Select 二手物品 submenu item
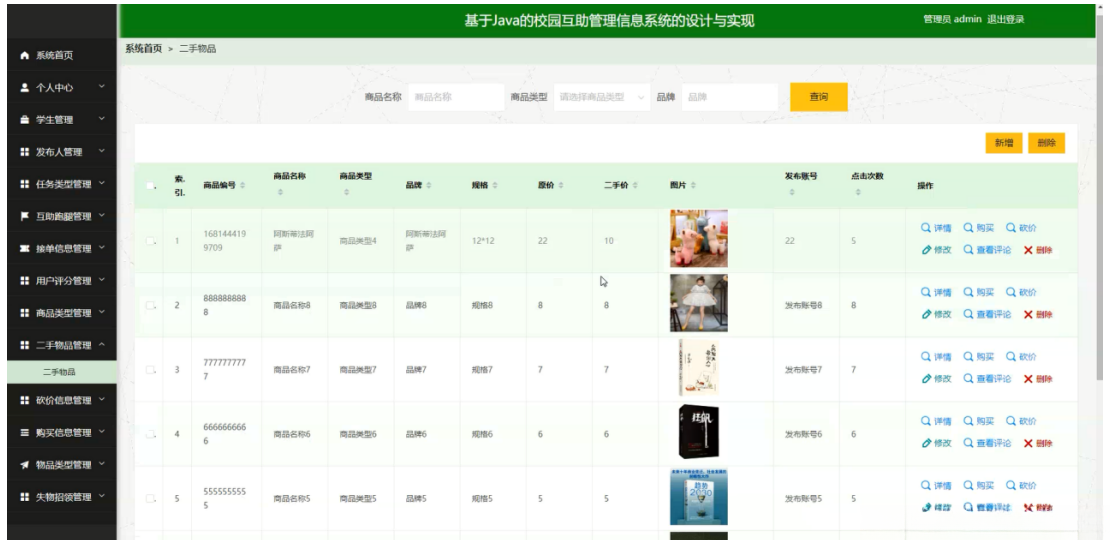 click(x=62, y=372)
